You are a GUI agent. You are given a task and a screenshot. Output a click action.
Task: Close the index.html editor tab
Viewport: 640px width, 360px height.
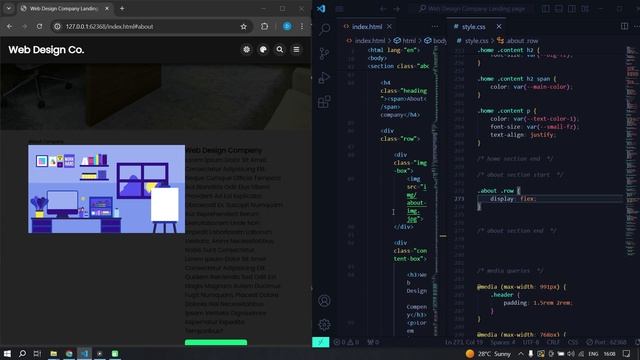(x=389, y=27)
